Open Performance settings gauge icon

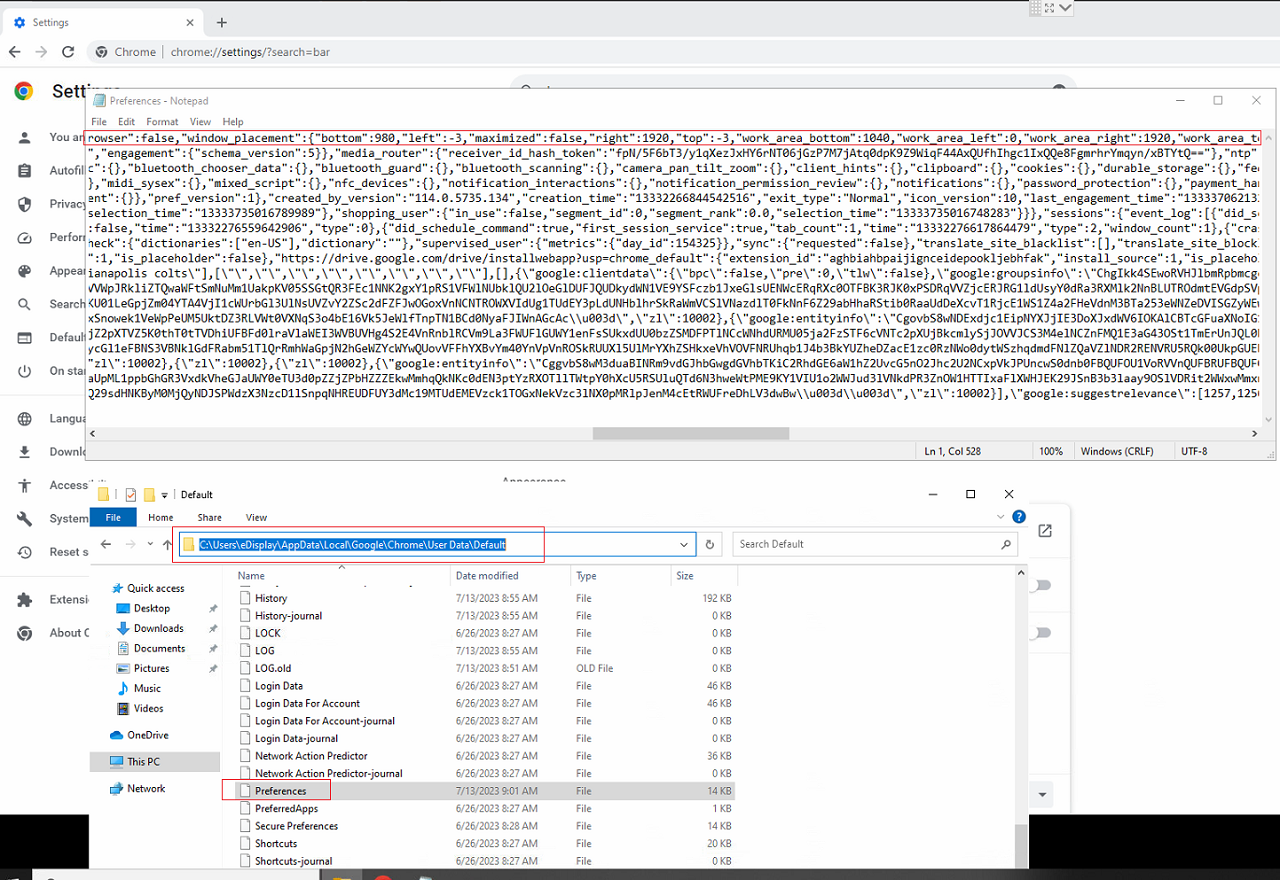pos(25,238)
